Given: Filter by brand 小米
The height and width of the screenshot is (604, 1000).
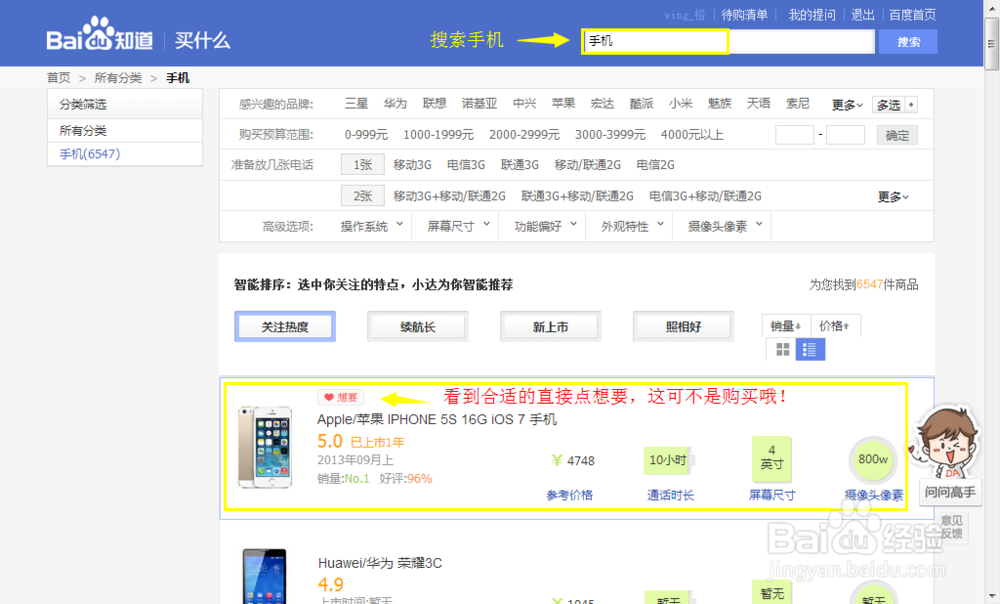Looking at the screenshot, I should pyautogui.click(x=680, y=103).
